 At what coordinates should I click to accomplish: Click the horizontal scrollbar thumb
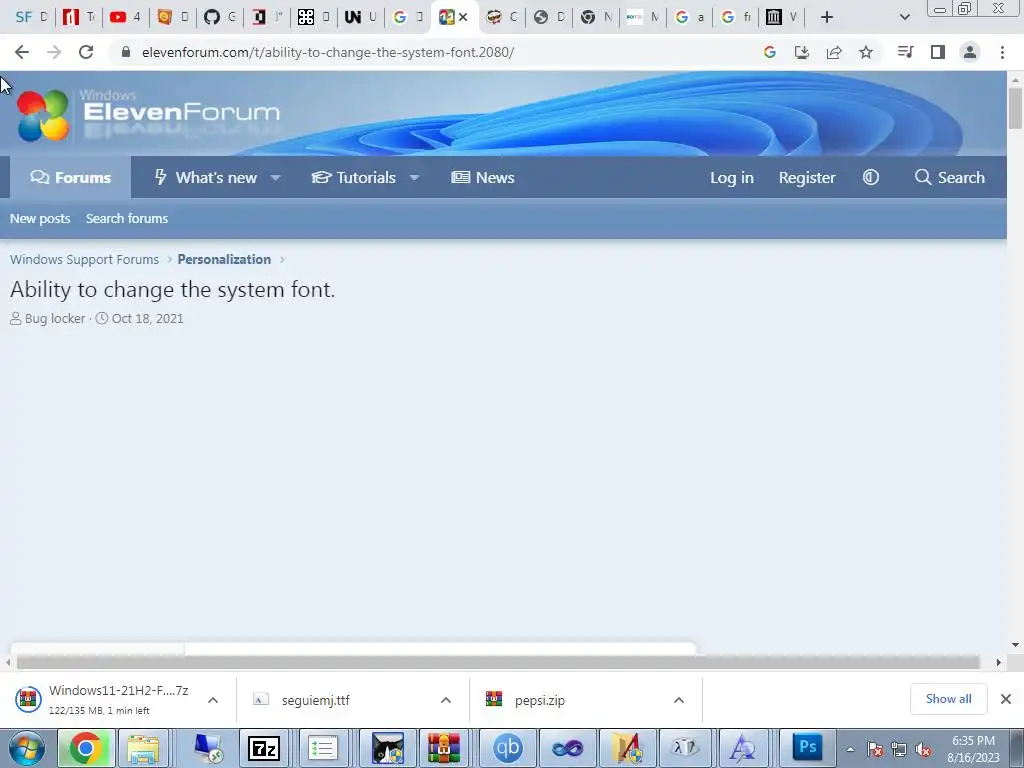click(498, 662)
